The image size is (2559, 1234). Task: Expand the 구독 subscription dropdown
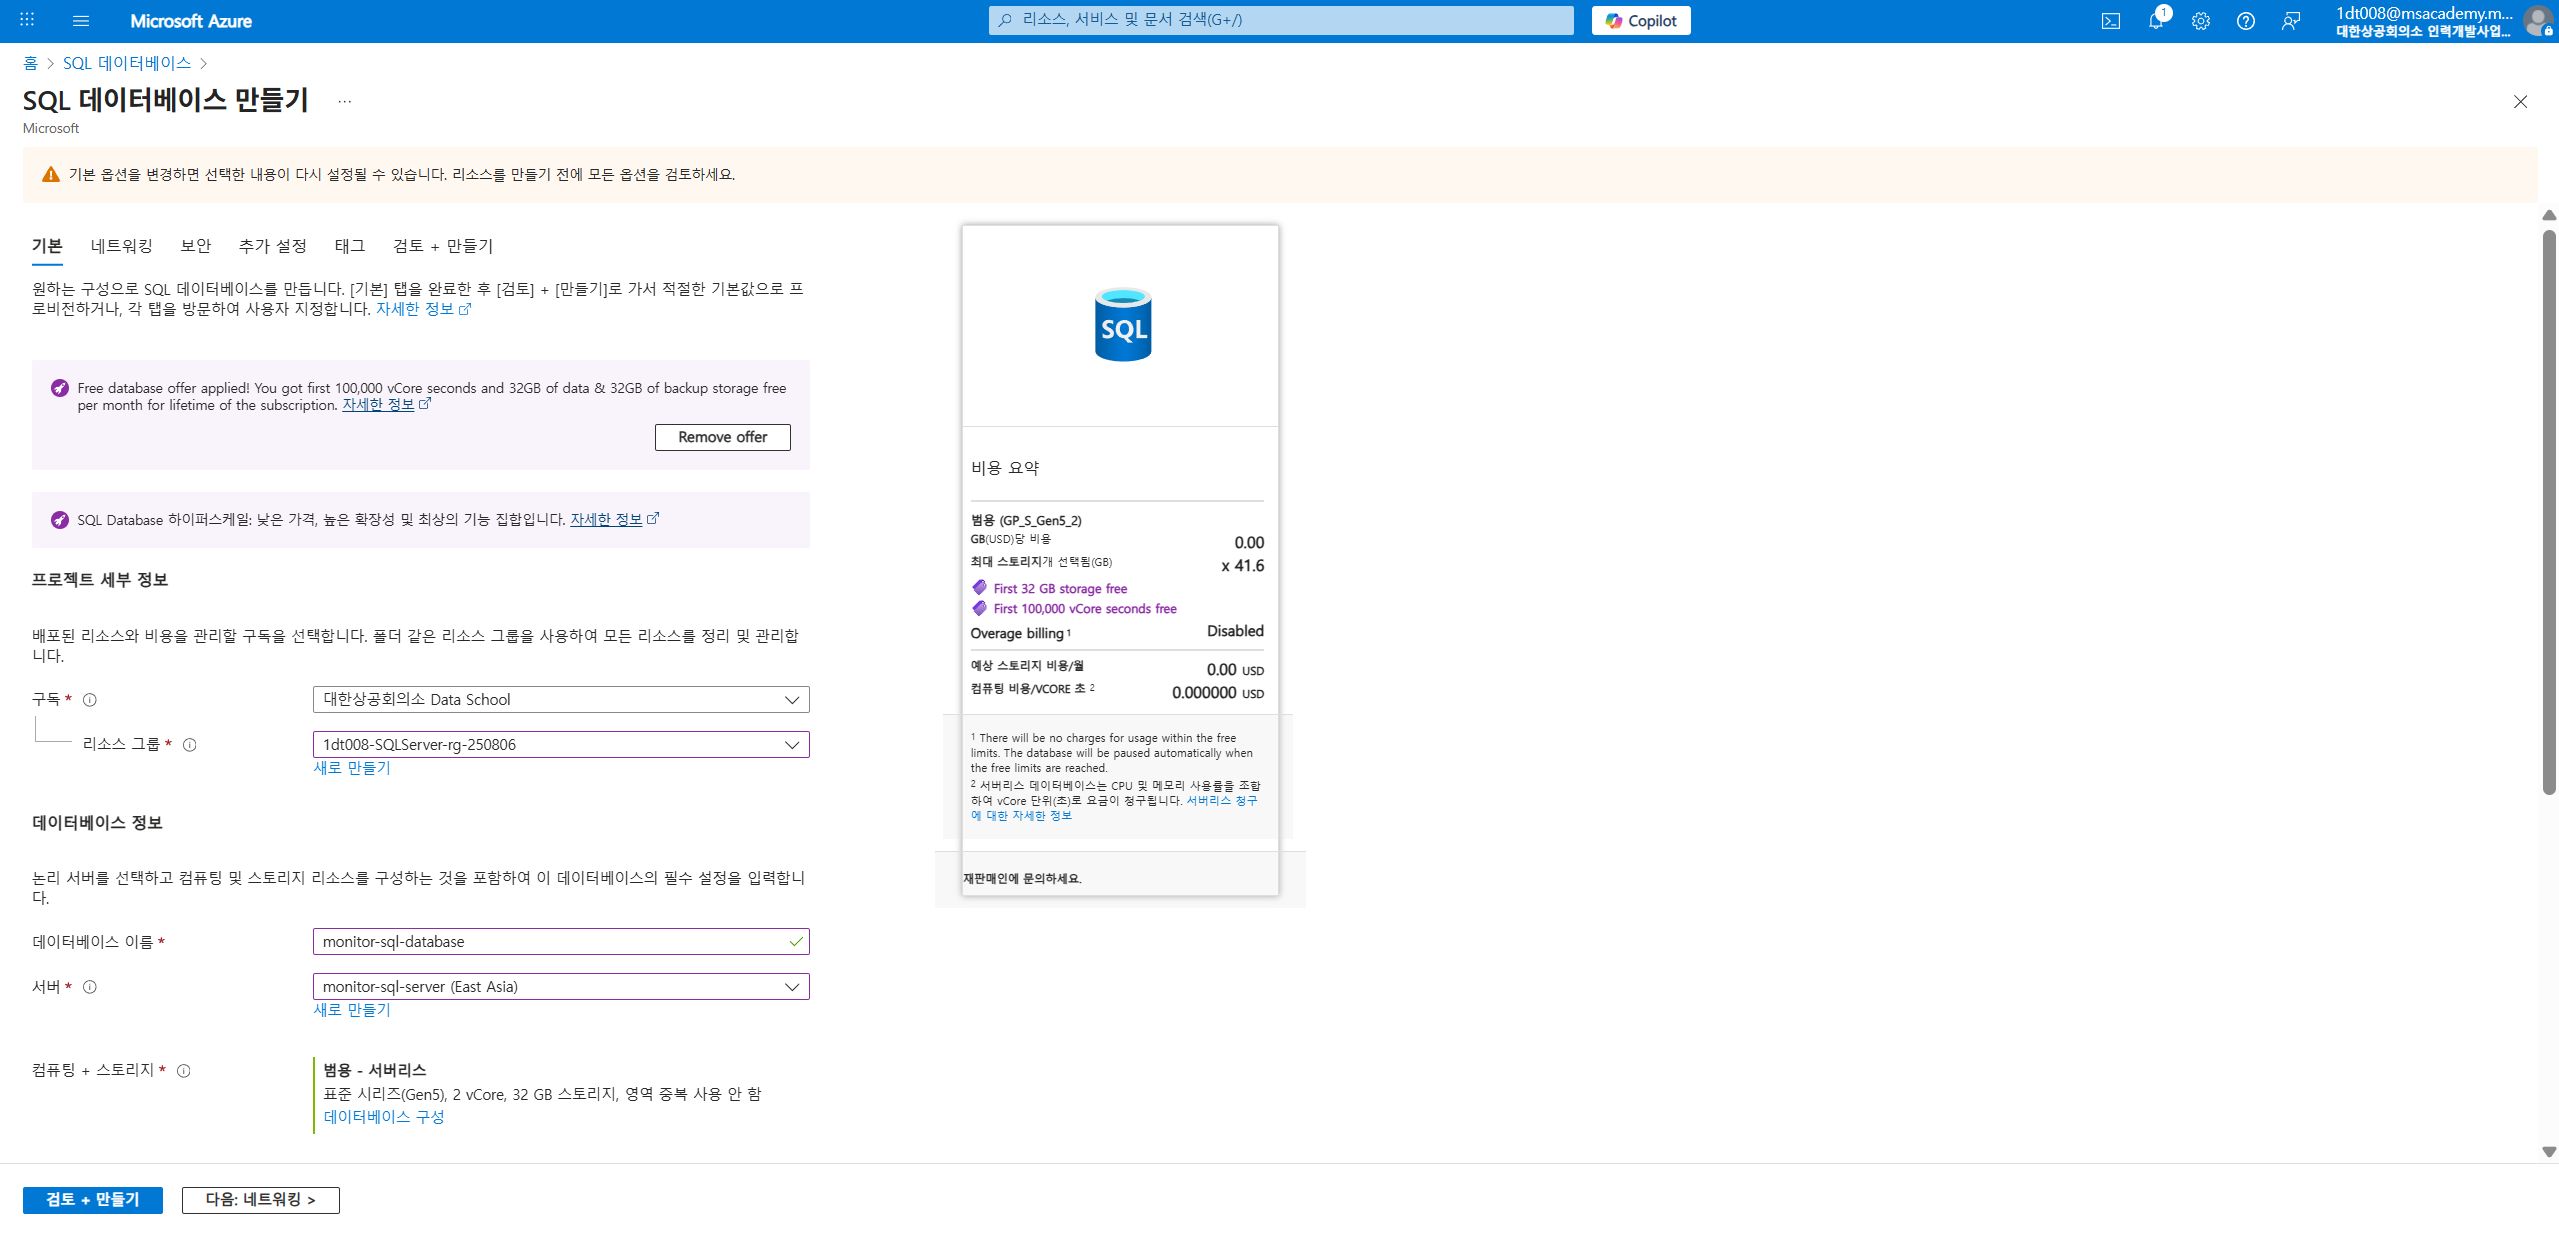(x=560, y=700)
